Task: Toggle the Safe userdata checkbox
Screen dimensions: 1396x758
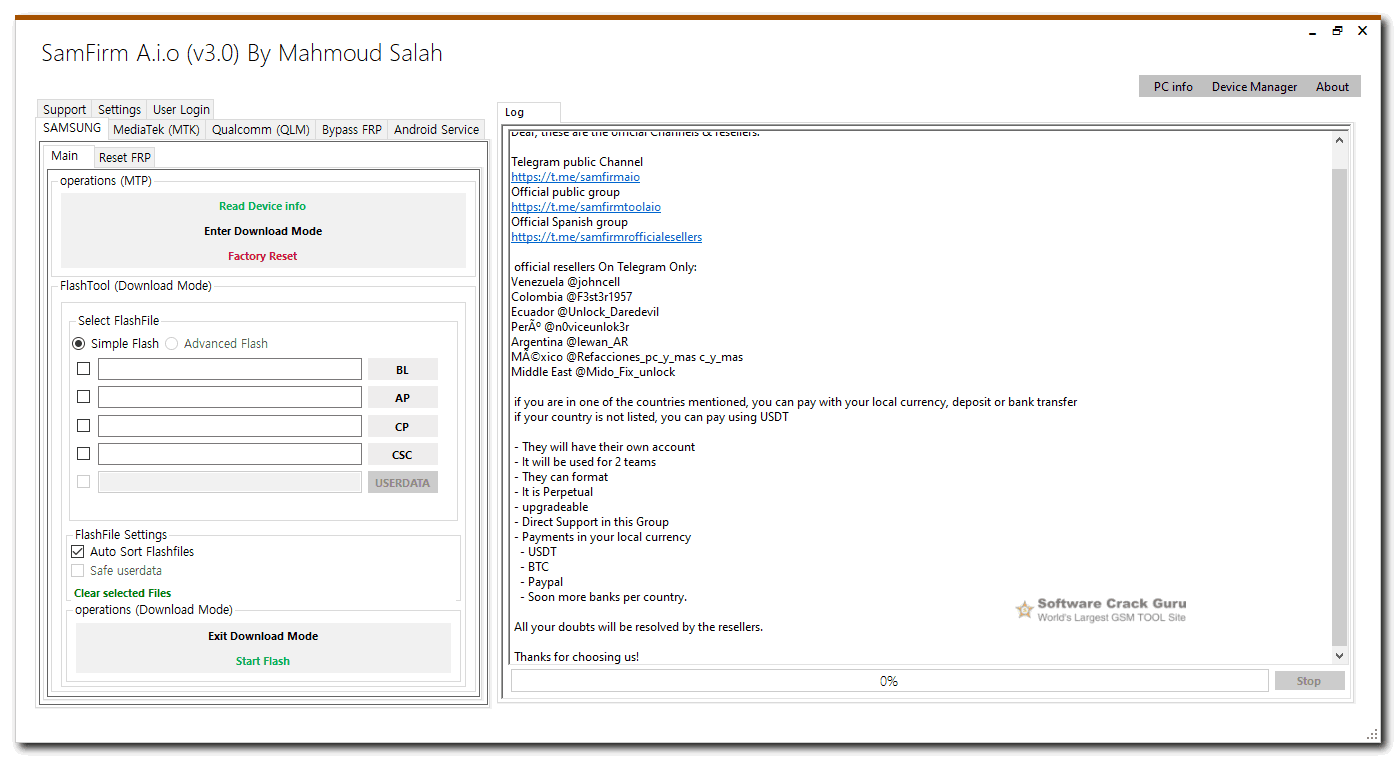Action: point(78,570)
